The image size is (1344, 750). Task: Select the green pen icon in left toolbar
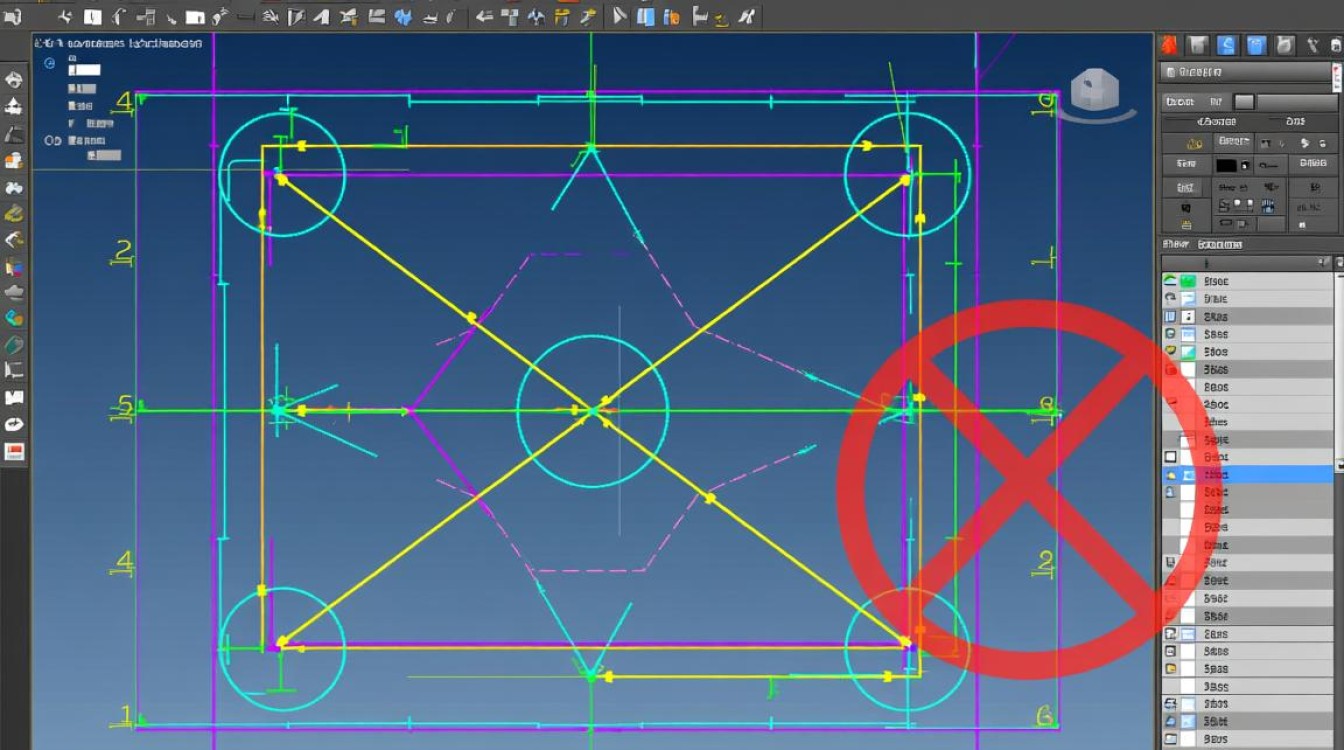(14, 345)
